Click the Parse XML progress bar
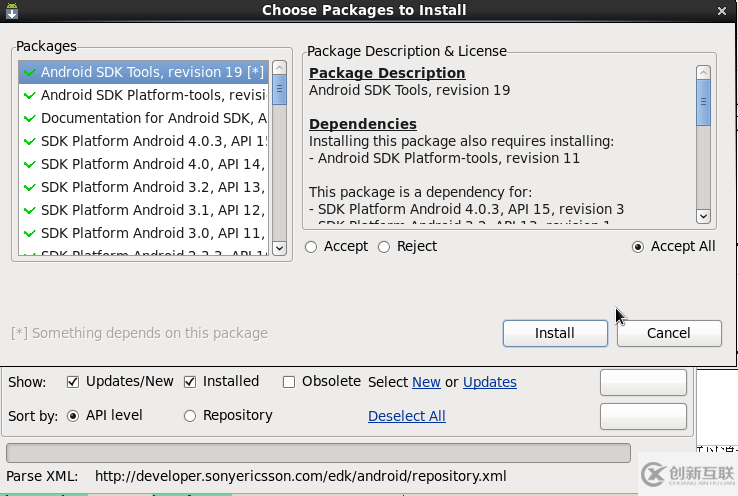 pos(318,453)
